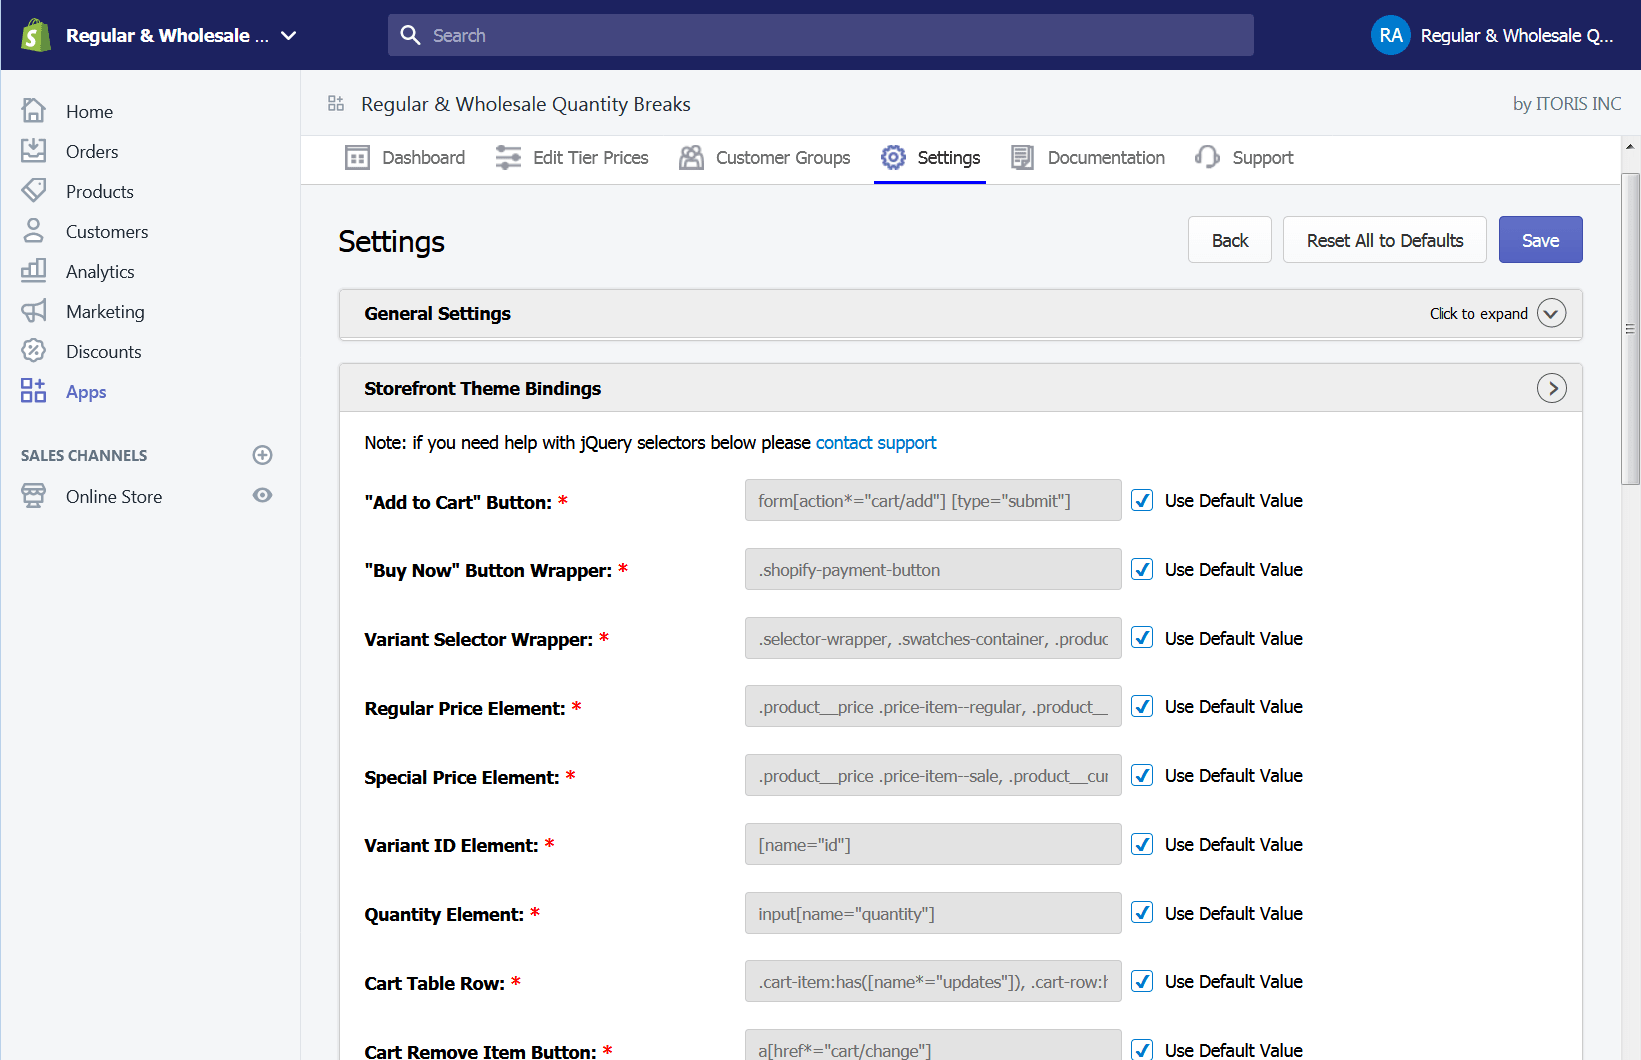Screen dimensions: 1641x1060
Task: Click the Support headset icon
Action: (1207, 157)
